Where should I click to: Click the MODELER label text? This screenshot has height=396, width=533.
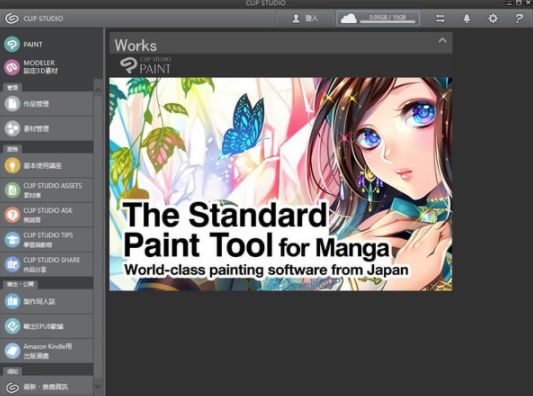click(39, 63)
